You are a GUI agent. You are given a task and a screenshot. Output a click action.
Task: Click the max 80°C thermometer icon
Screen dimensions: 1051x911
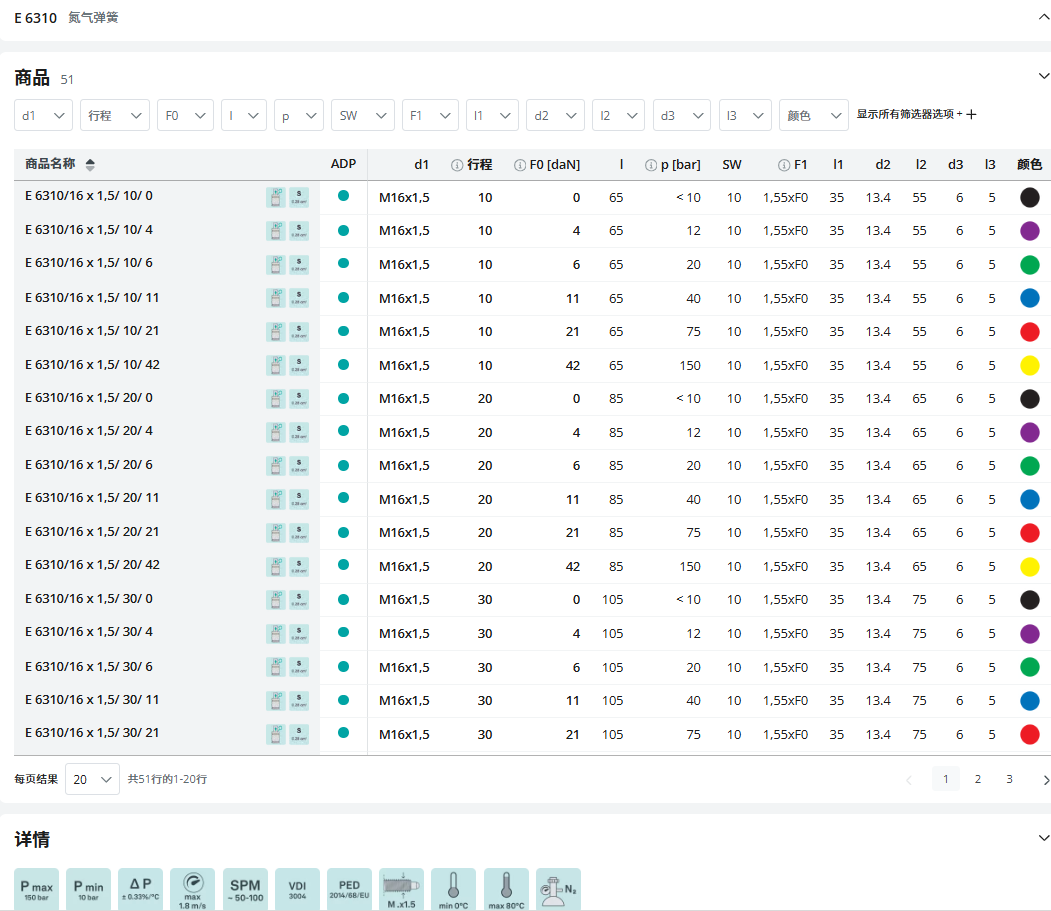pos(506,890)
